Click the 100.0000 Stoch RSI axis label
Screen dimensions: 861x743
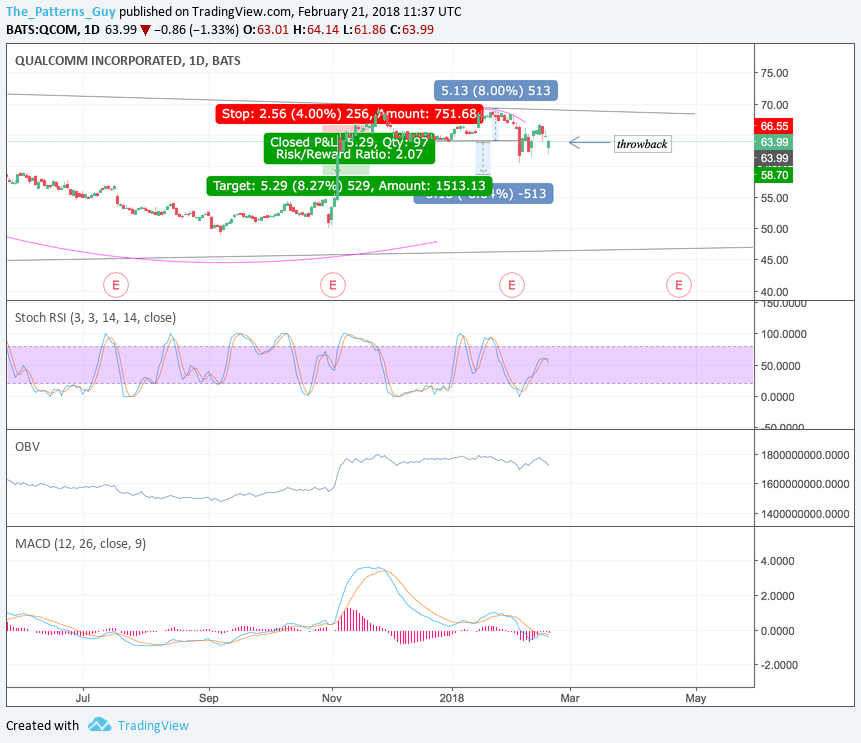pos(784,334)
